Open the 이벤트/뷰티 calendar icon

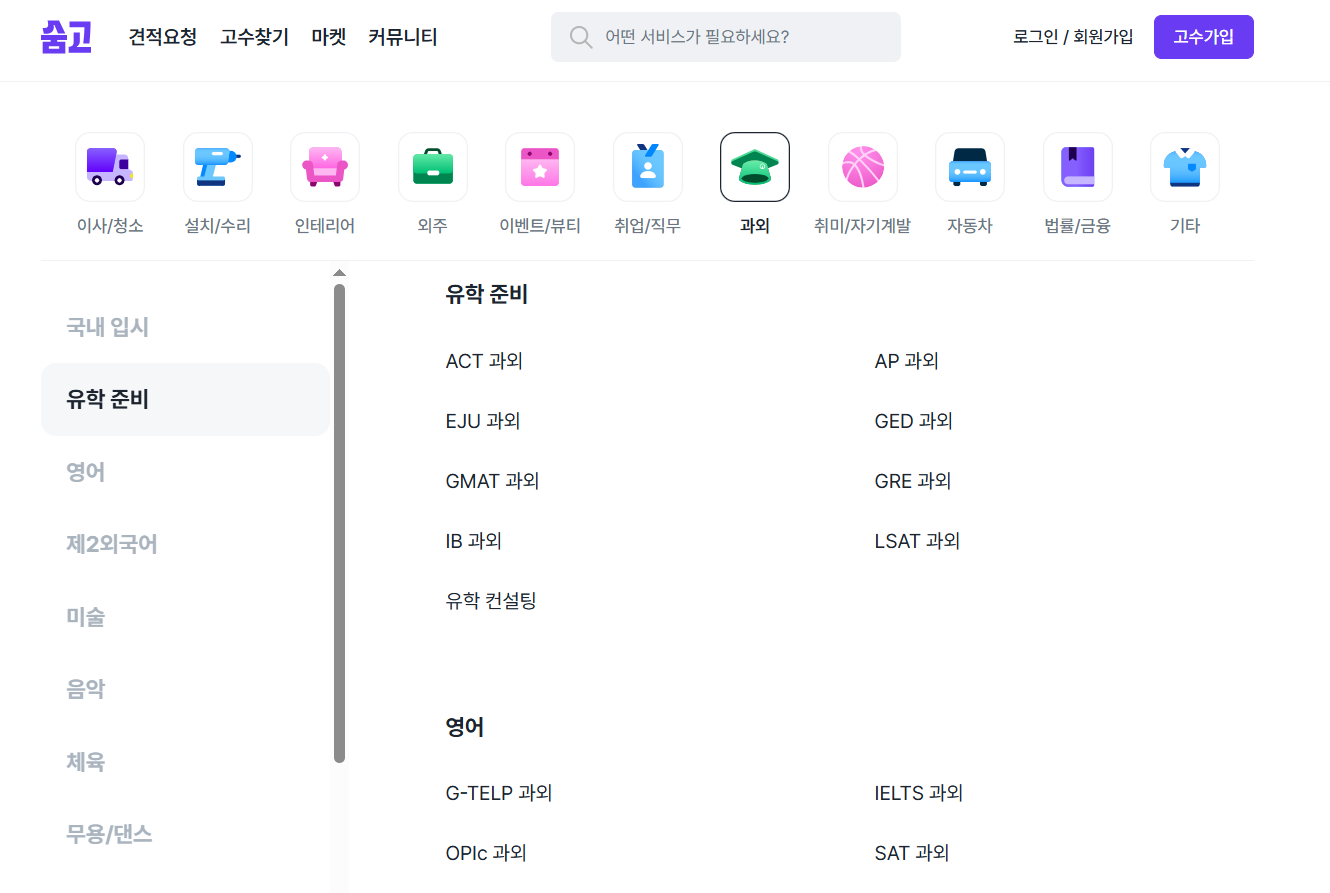point(540,167)
